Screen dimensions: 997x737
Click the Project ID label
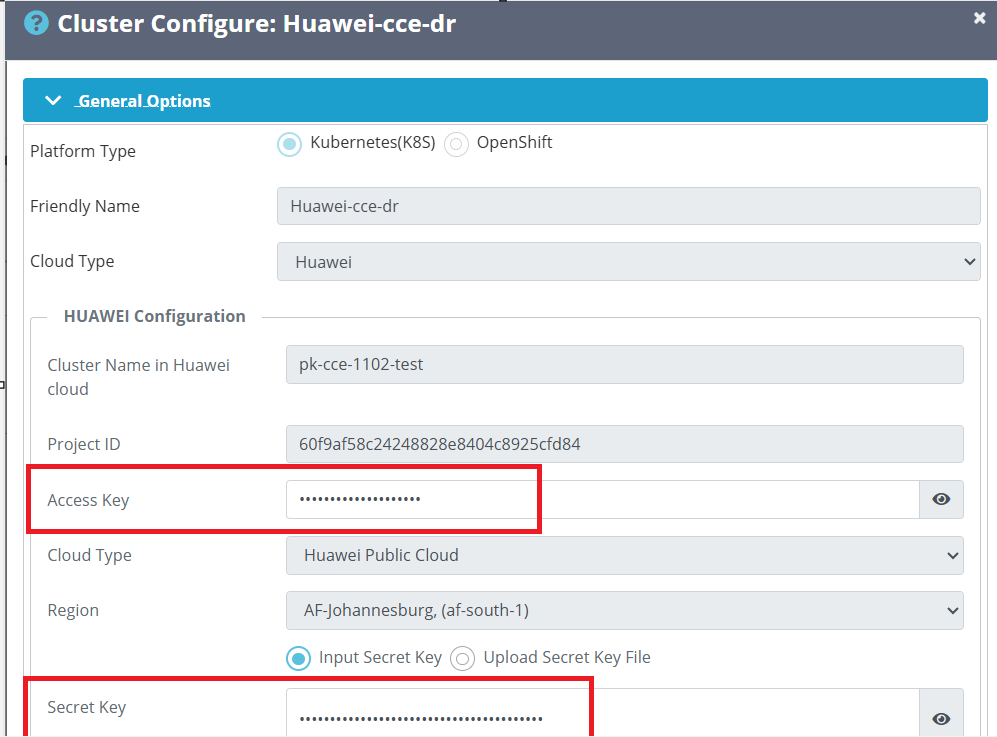(84, 444)
